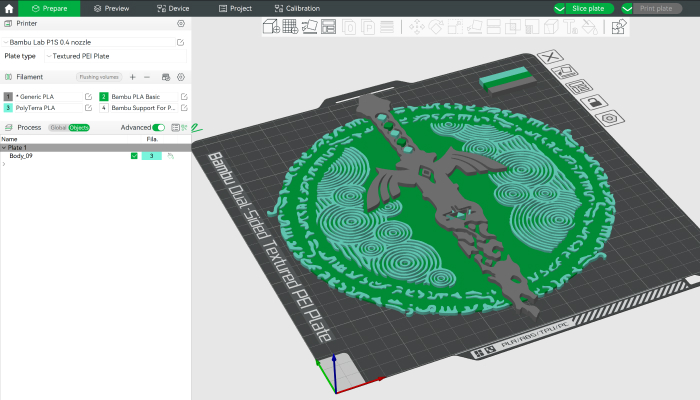
Task: Select the Text shape tool
Action: point(571,27)
